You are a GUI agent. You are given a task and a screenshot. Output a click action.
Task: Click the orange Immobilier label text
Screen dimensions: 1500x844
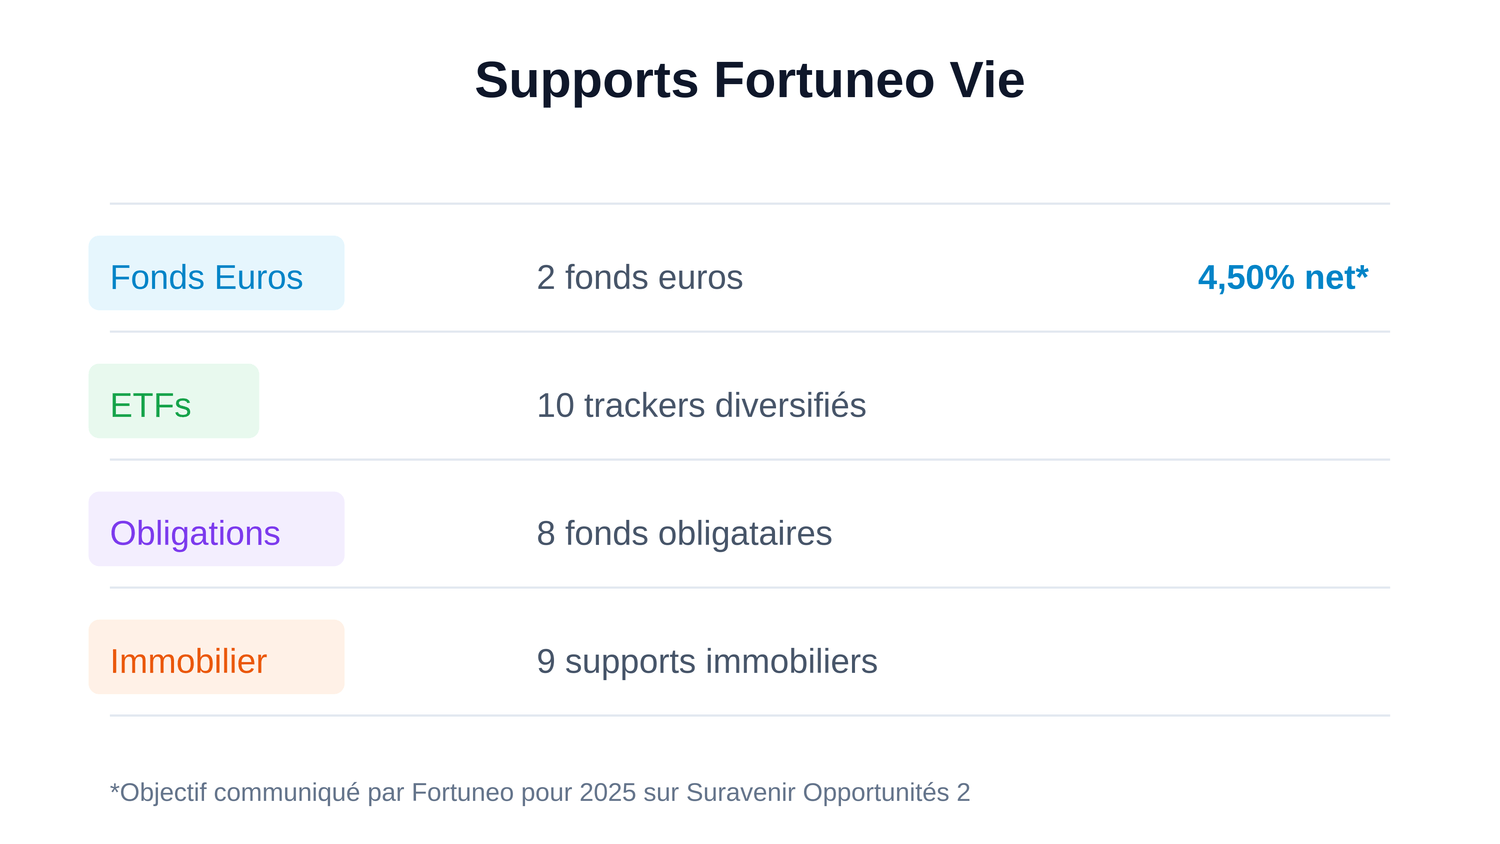tap(188, 661)
